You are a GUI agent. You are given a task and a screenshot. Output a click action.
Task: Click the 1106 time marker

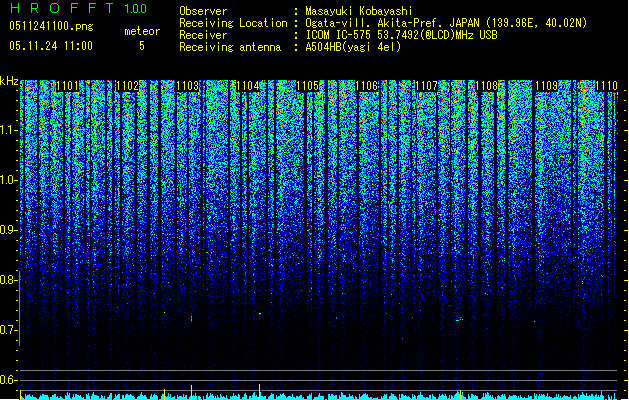(x=367, y=86)
